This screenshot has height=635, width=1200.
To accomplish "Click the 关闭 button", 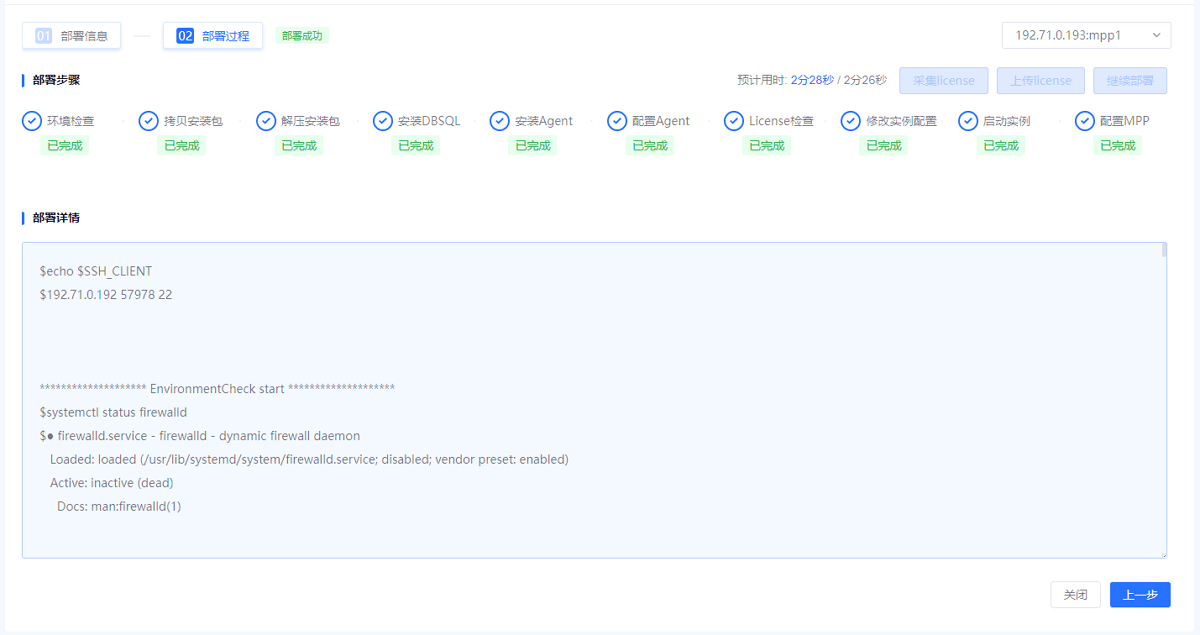I will click(x=1075, y=595).
